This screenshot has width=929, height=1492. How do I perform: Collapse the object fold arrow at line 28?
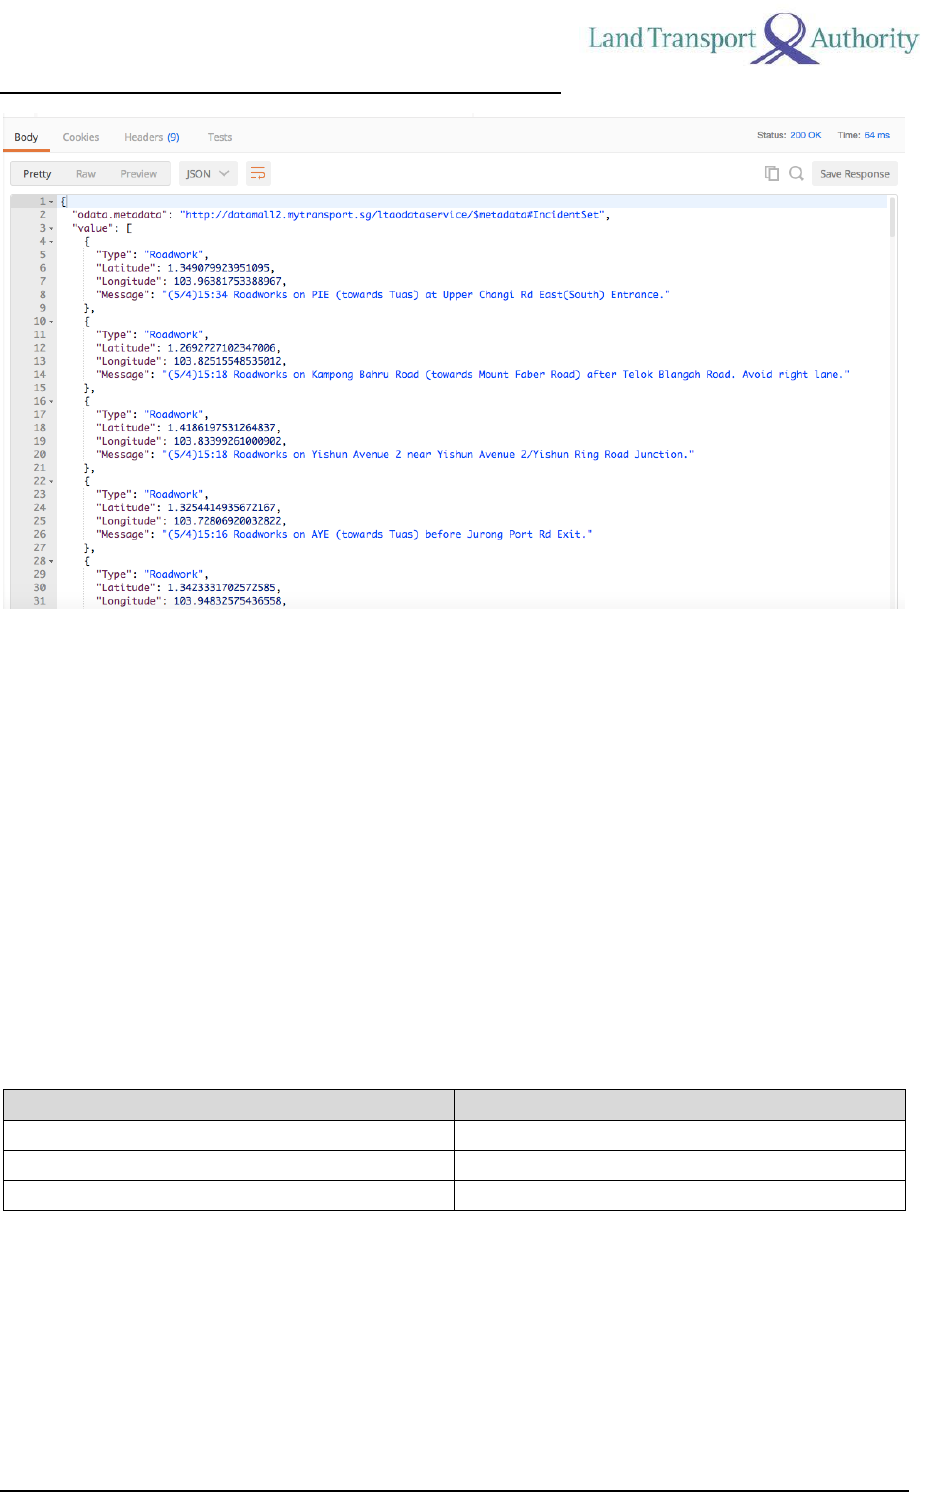(x=52, y=562)
